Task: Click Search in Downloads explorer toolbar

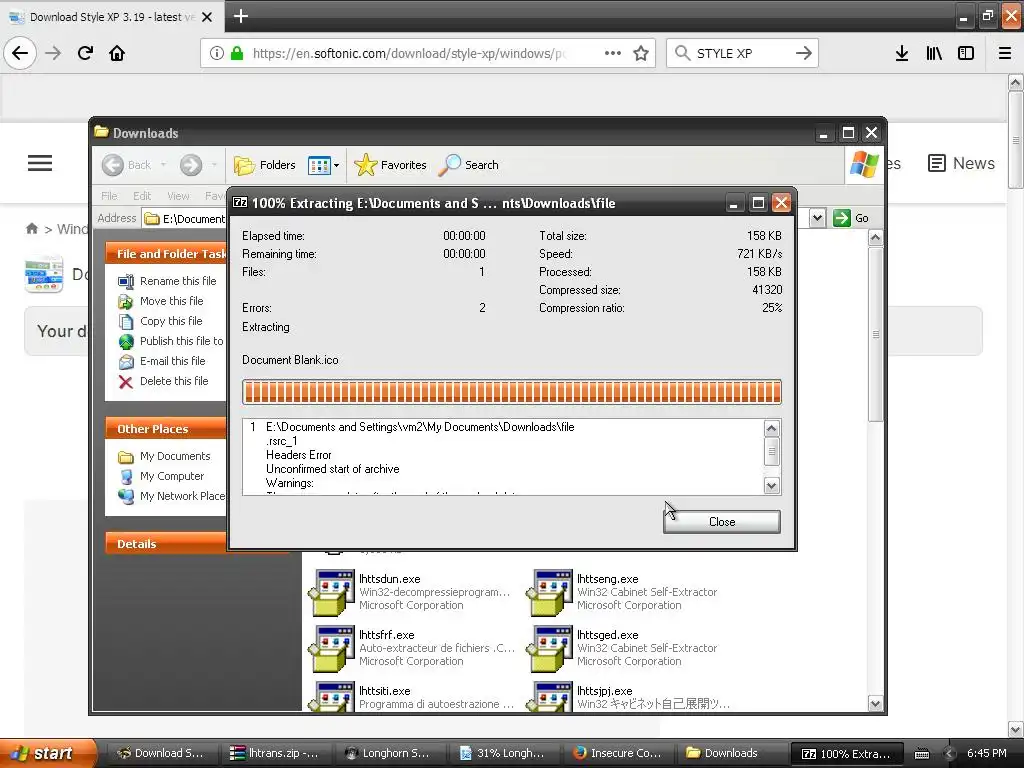Action: point(468,165)
